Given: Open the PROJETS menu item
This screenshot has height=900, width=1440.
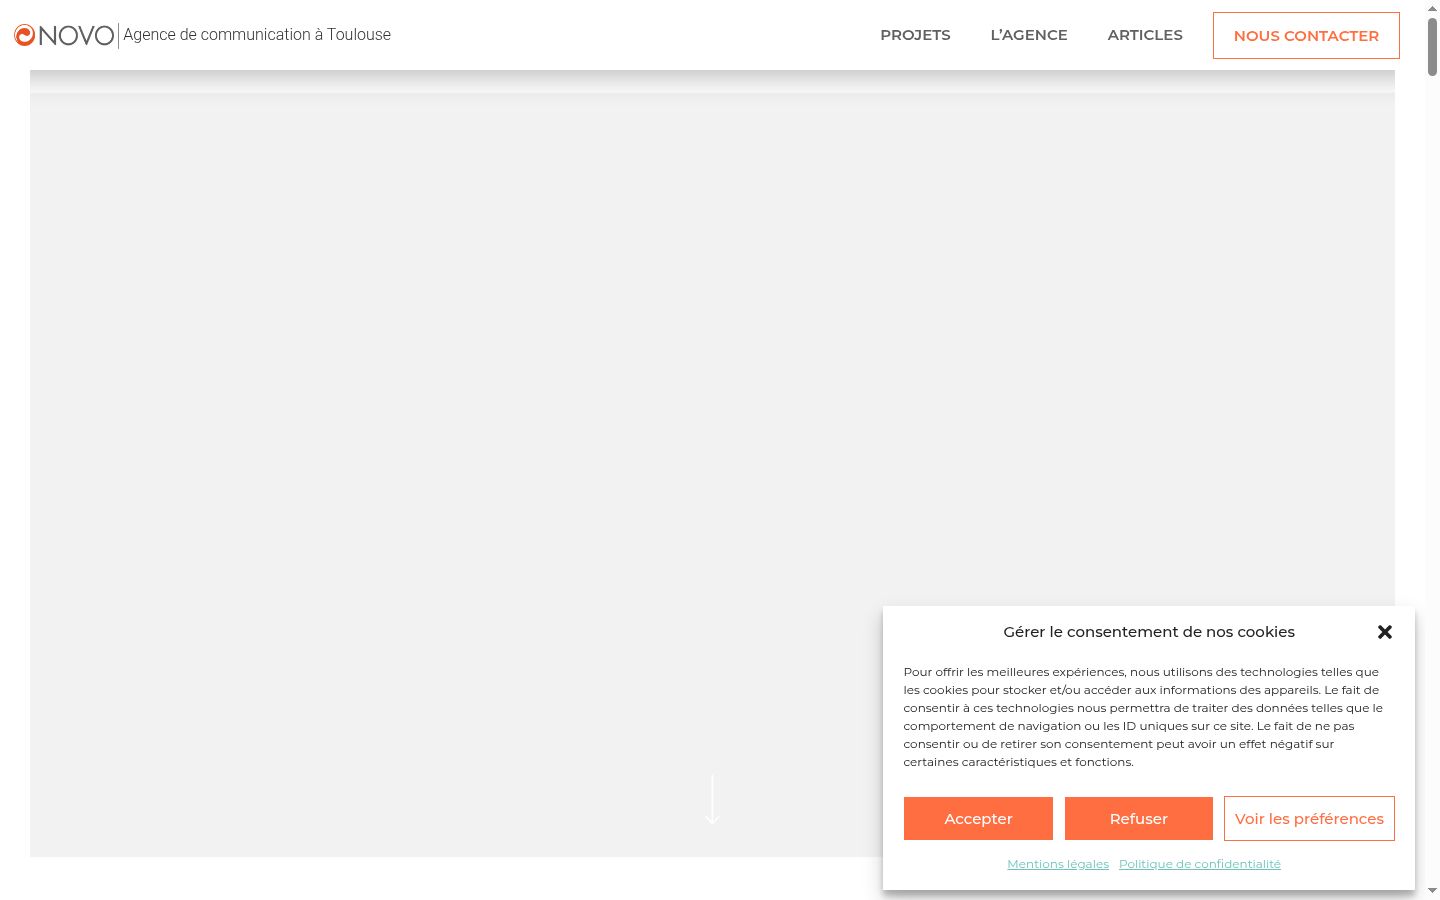Looking at the screenshot, I should pos(915,35).
